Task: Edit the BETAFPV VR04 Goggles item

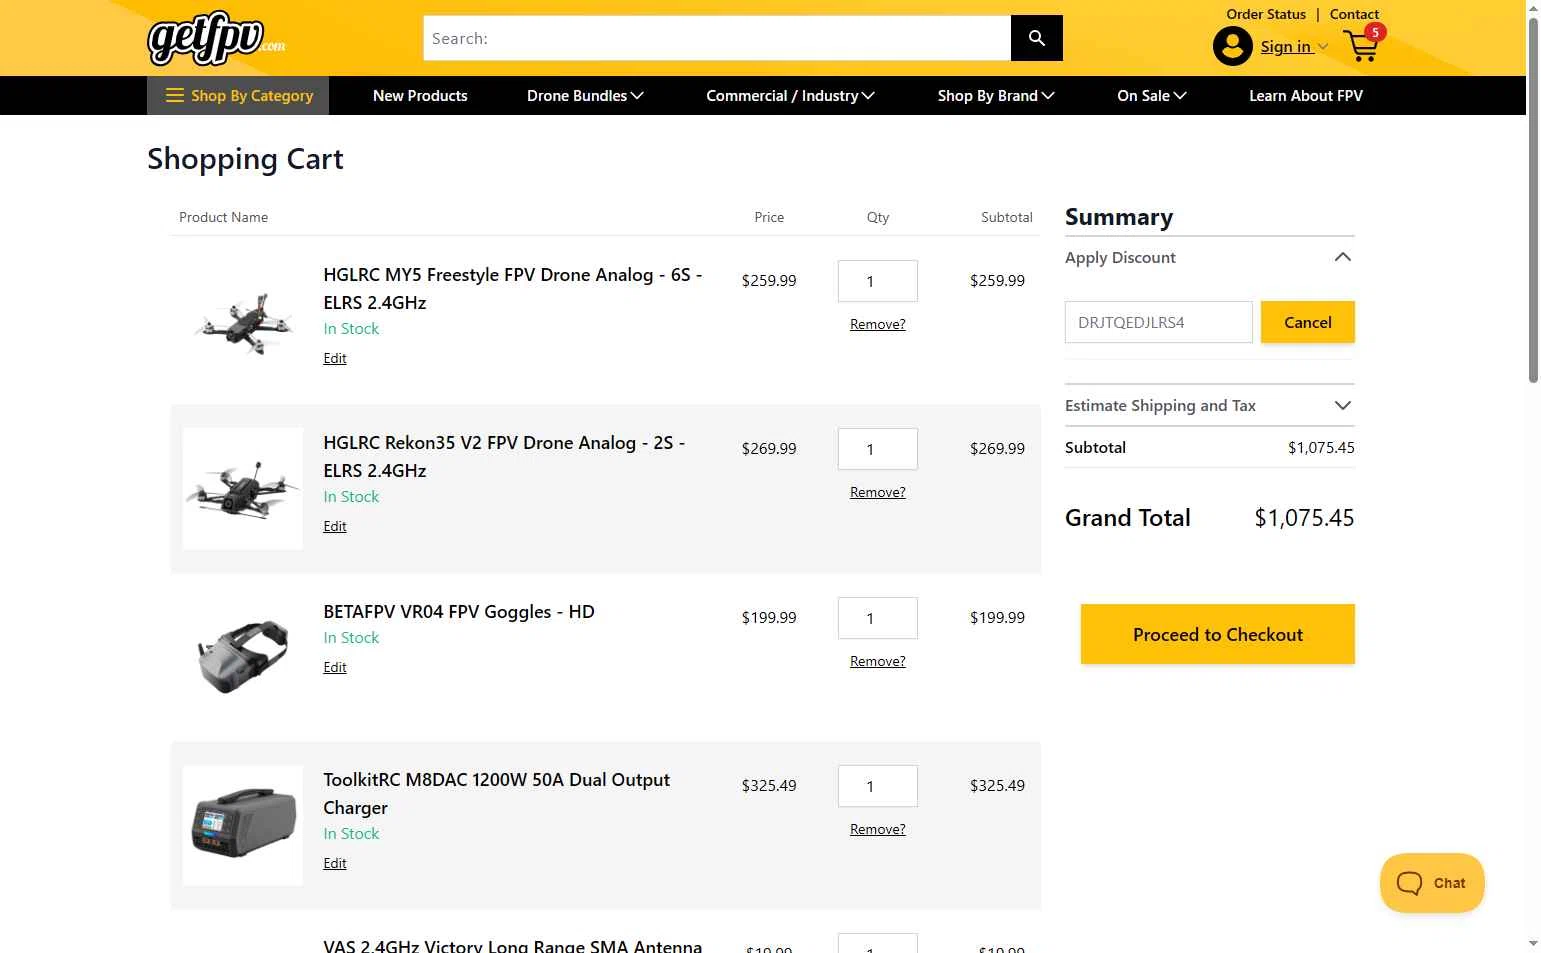Action: pos(335,667)
